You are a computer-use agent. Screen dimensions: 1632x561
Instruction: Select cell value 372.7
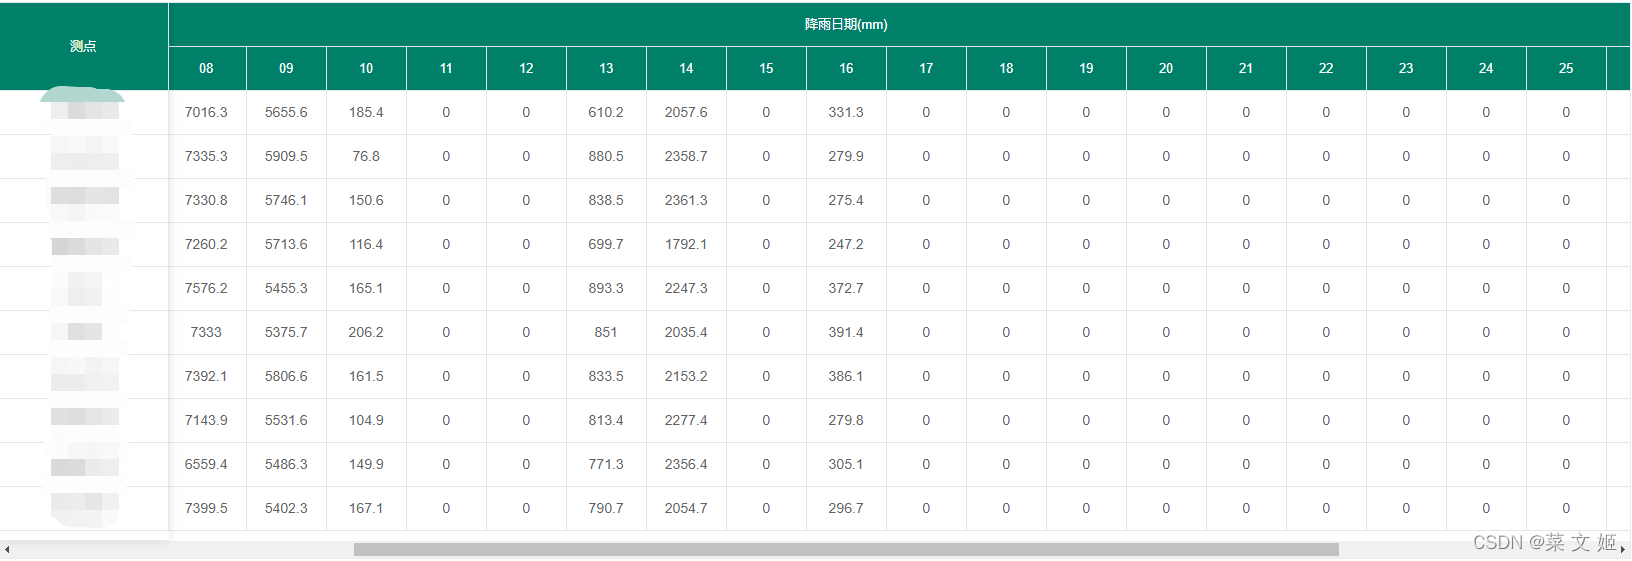[846, 288]
